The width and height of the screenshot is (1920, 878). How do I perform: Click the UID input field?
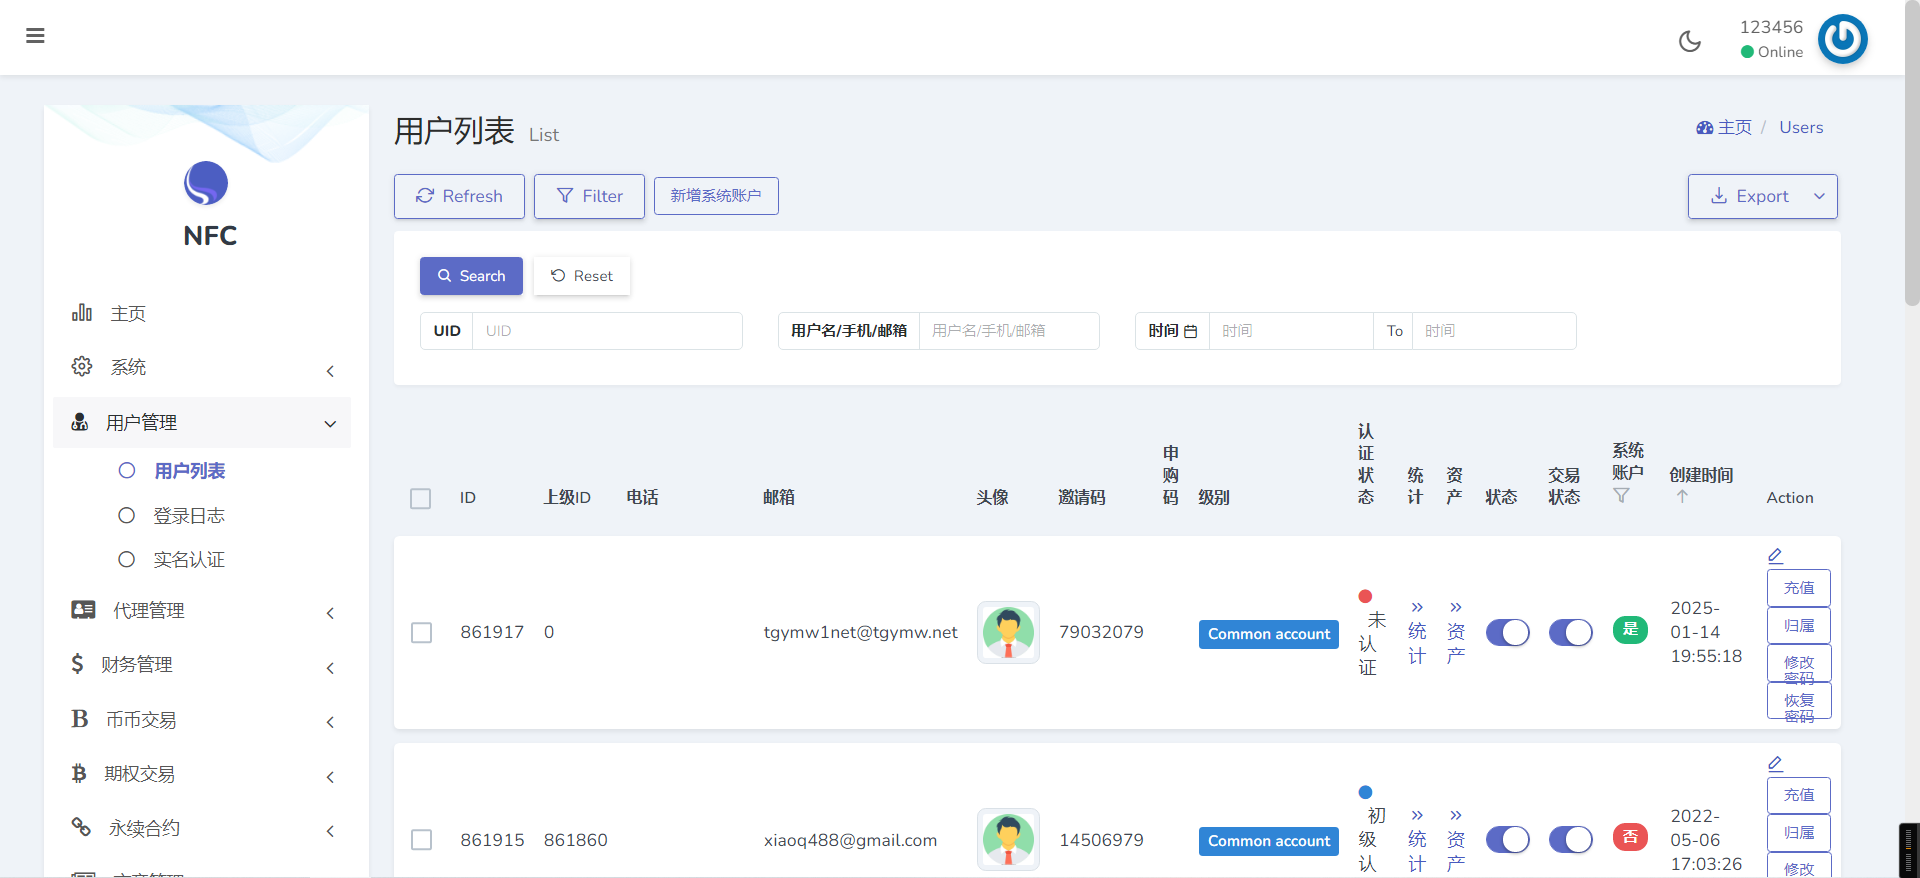coord(607,331)
